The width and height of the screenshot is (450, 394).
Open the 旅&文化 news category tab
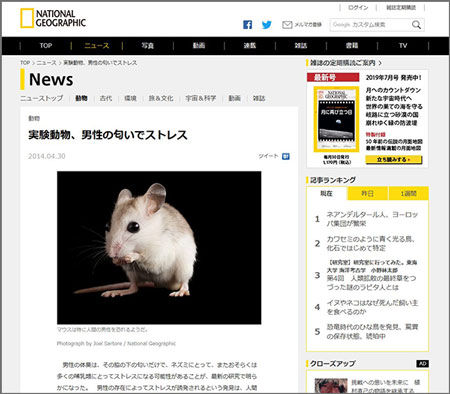pos(161,98)
